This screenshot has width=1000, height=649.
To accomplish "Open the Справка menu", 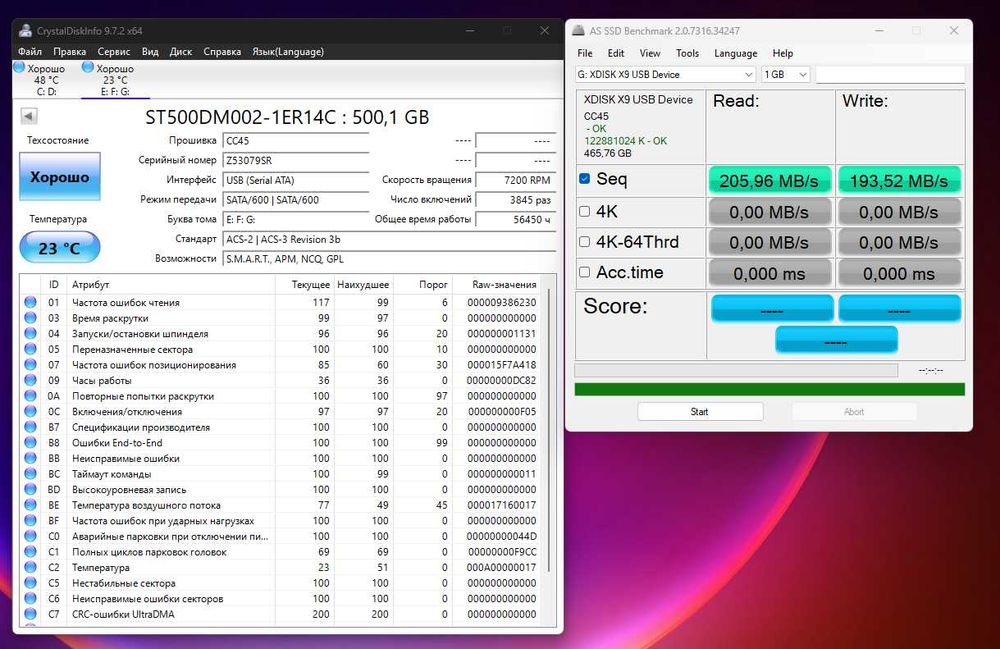I will click(x=222, y=52).
